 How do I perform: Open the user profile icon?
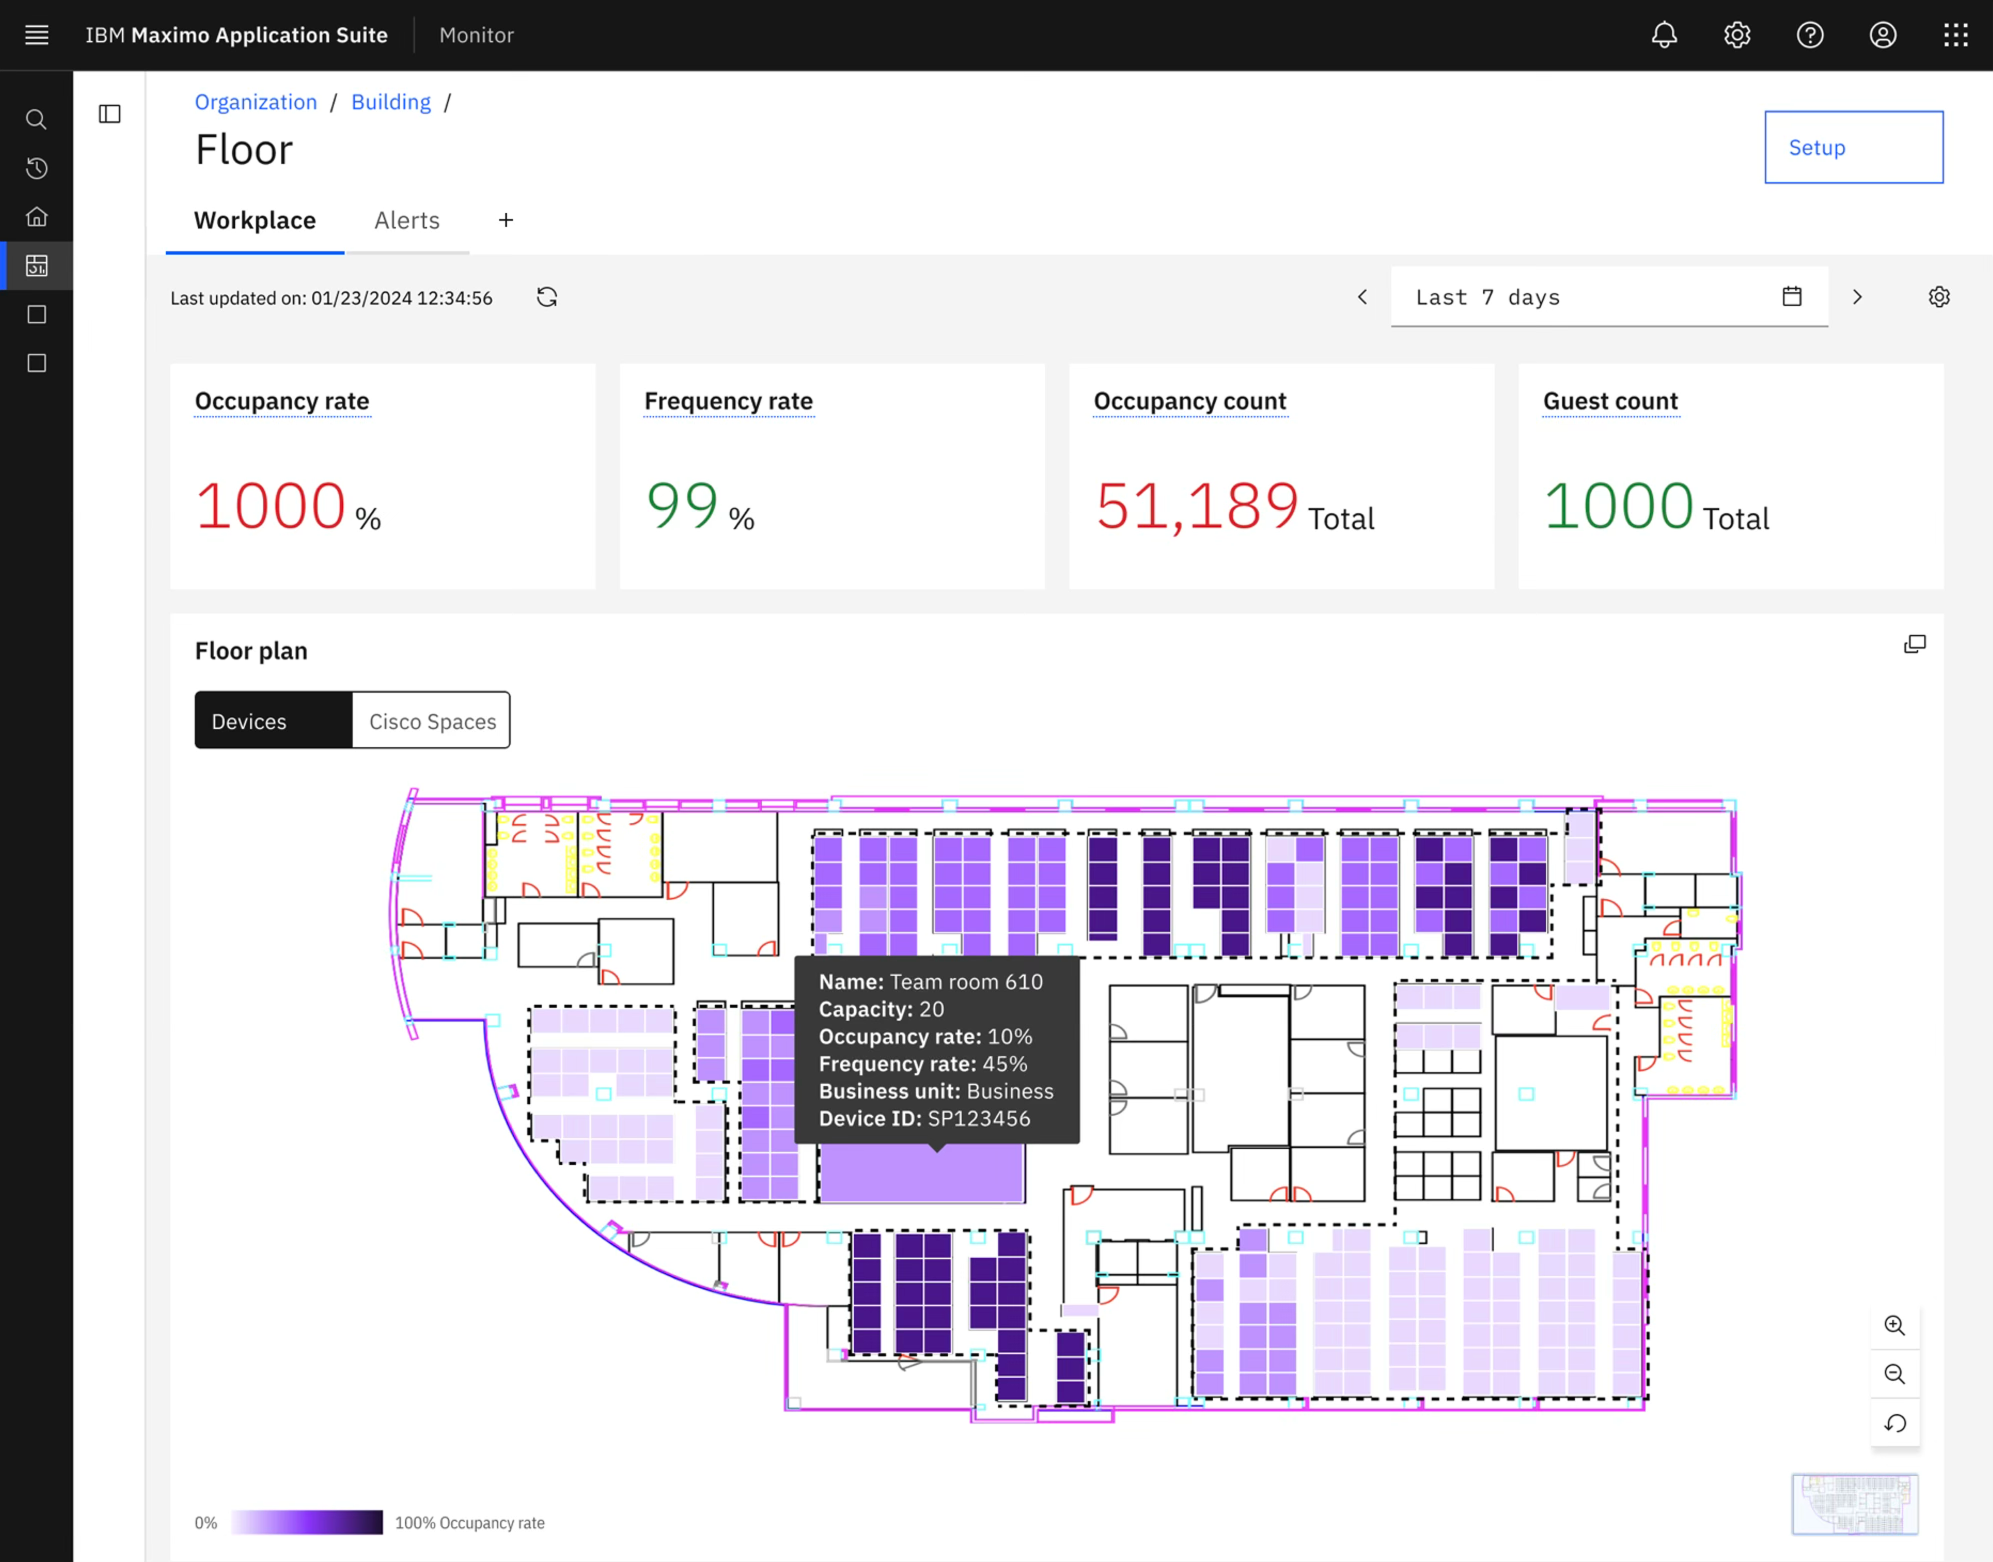coord(1883,35)
